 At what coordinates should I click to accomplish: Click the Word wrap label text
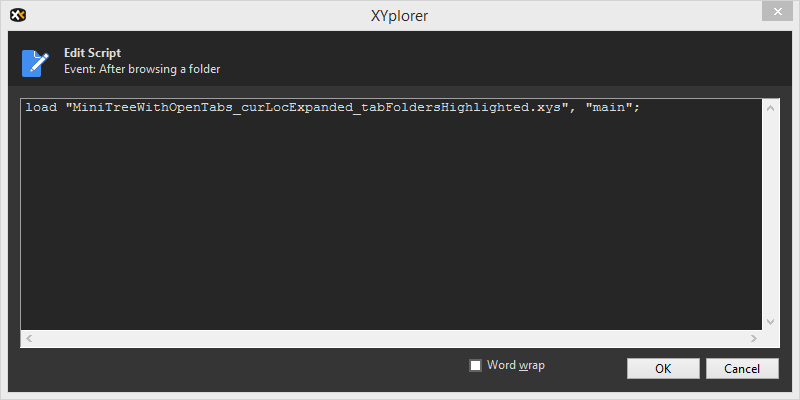pos(515,365)
